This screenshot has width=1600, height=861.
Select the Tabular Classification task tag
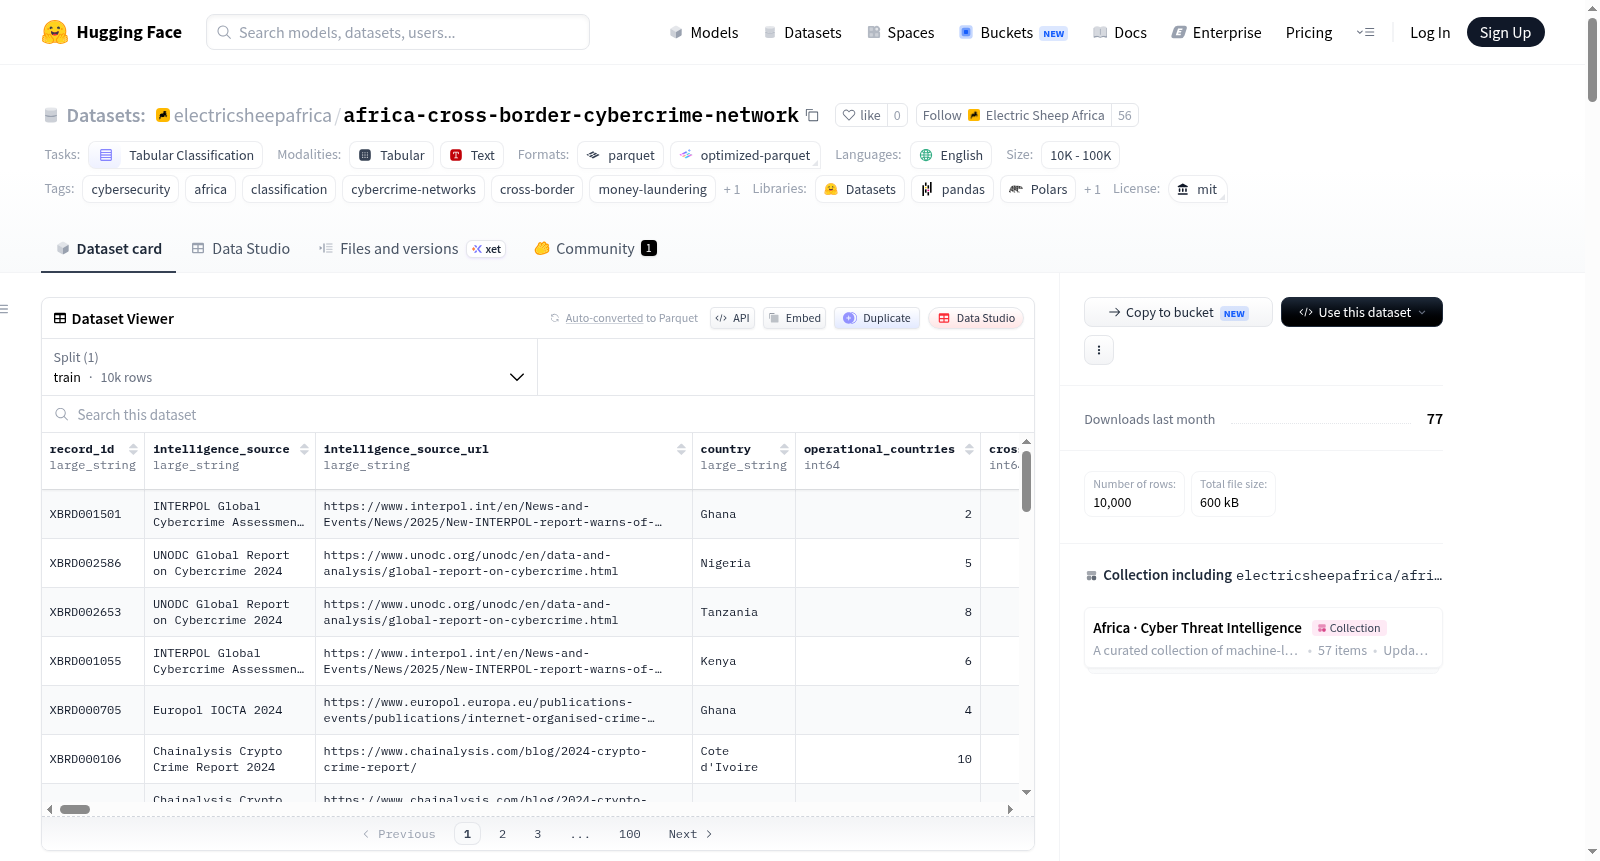coord(176,155)
